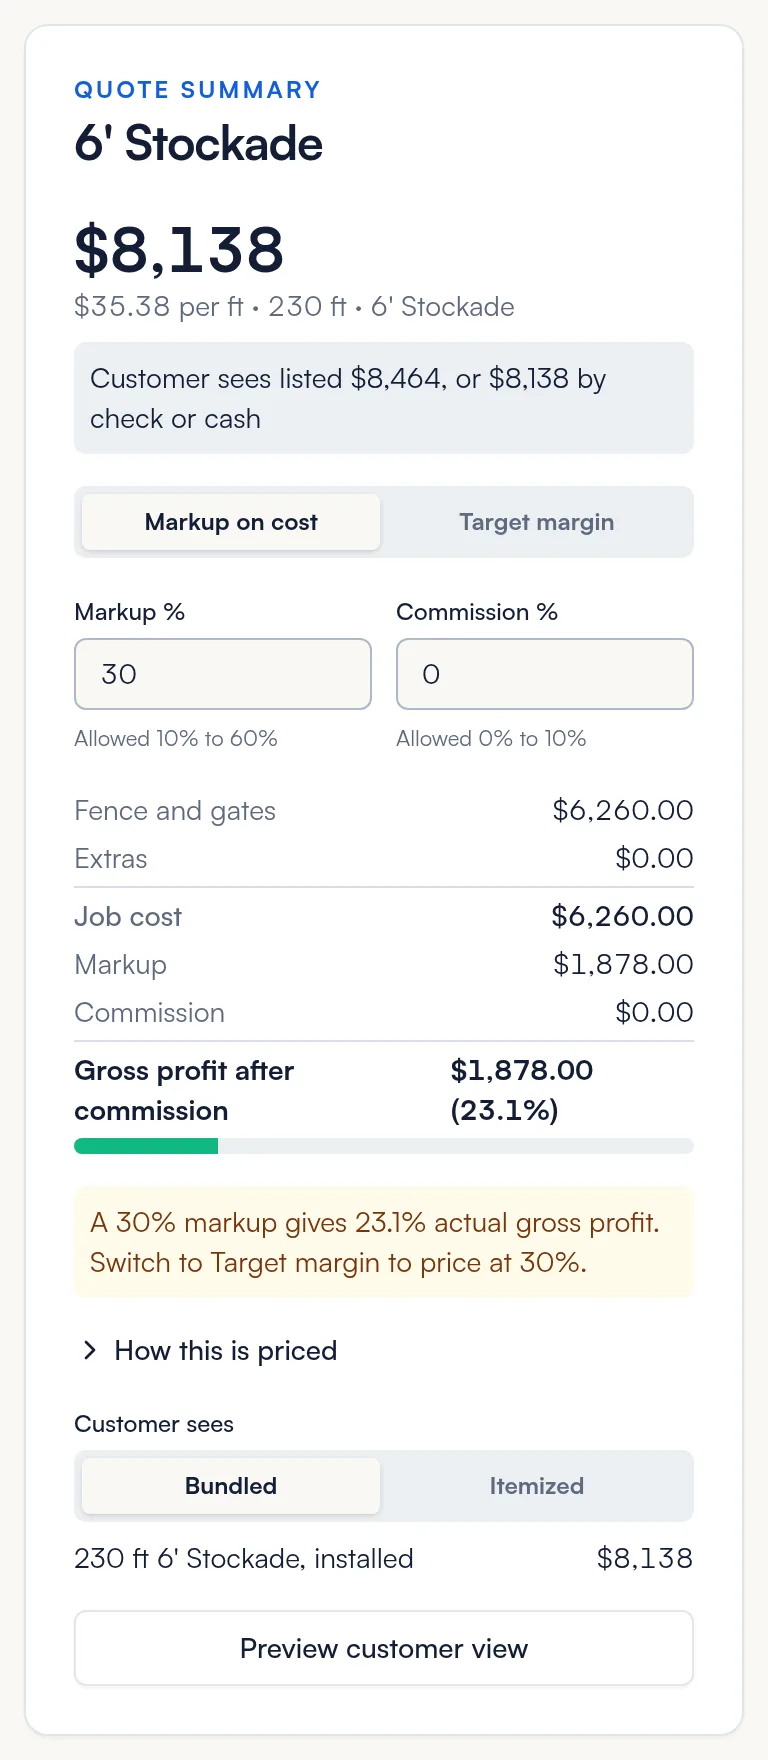The width and height of the screenshot is (768, 1760).
Task: Click the 'Commission' row label
Action: click(149, 1013)
